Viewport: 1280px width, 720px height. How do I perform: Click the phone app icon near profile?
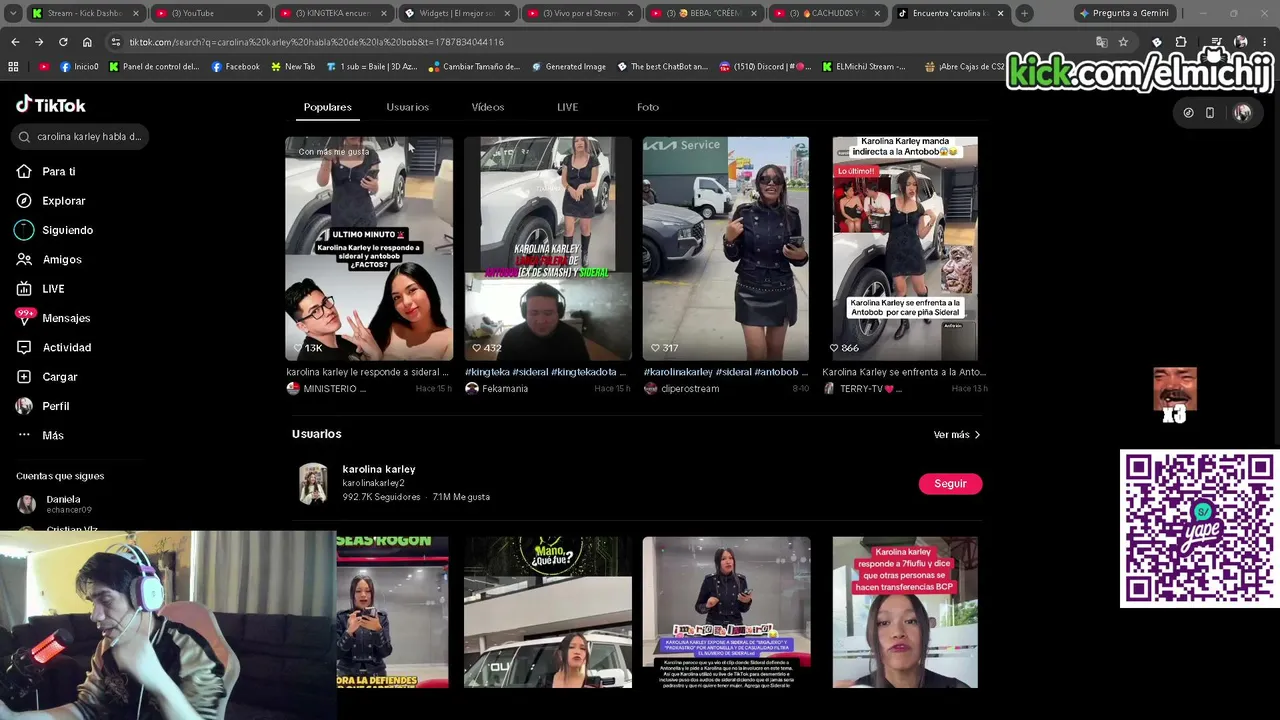[x=1210, y=113]
